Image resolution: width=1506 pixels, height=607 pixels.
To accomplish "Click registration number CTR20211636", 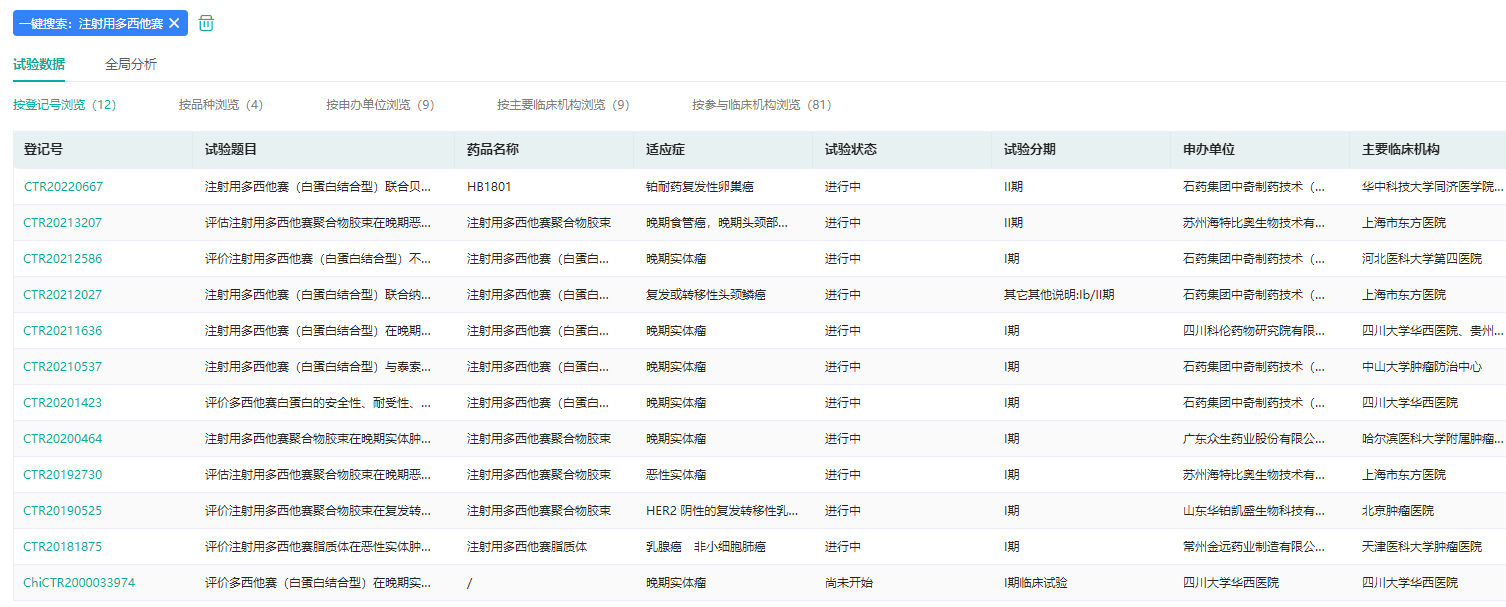I will 63,331.
